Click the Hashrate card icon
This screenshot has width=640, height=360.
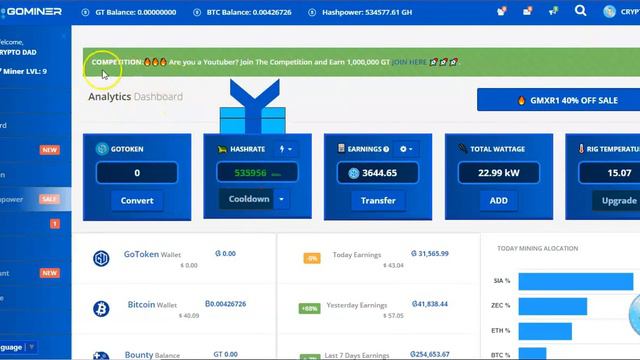click(222, 149)
